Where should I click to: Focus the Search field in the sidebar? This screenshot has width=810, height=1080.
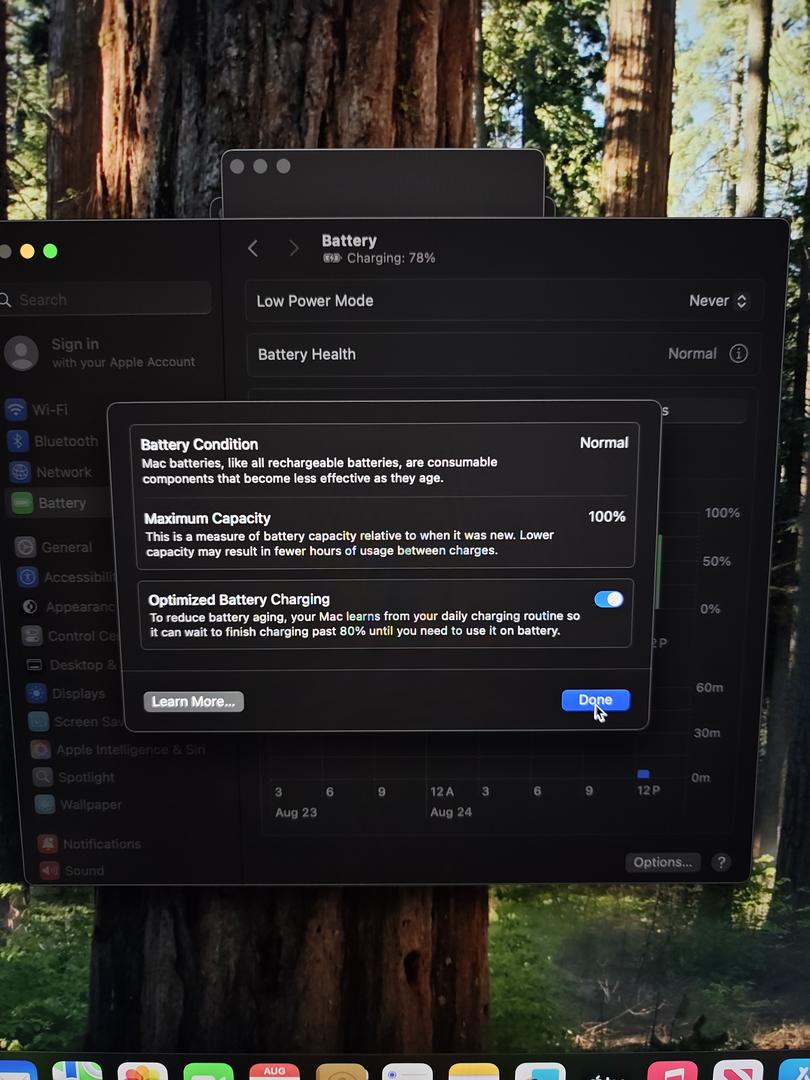[105, 300]
